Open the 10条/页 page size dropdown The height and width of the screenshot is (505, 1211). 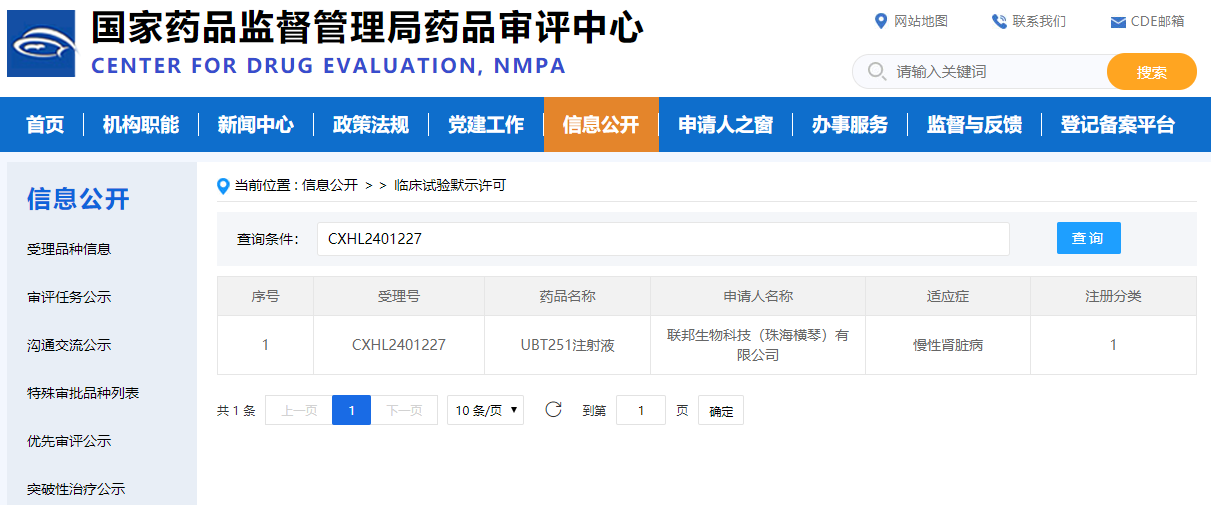point(485,410)
